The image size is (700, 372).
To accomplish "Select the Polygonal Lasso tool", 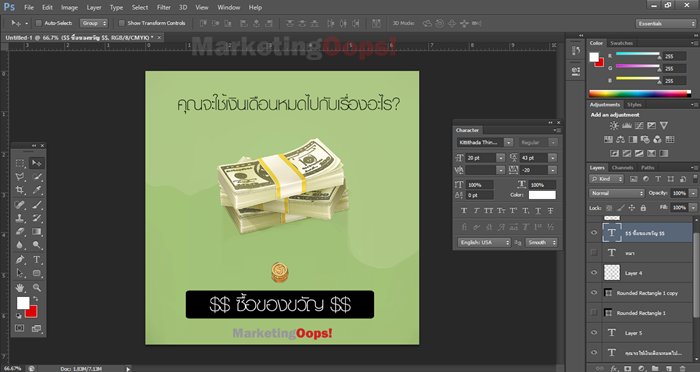I will 20,177.
